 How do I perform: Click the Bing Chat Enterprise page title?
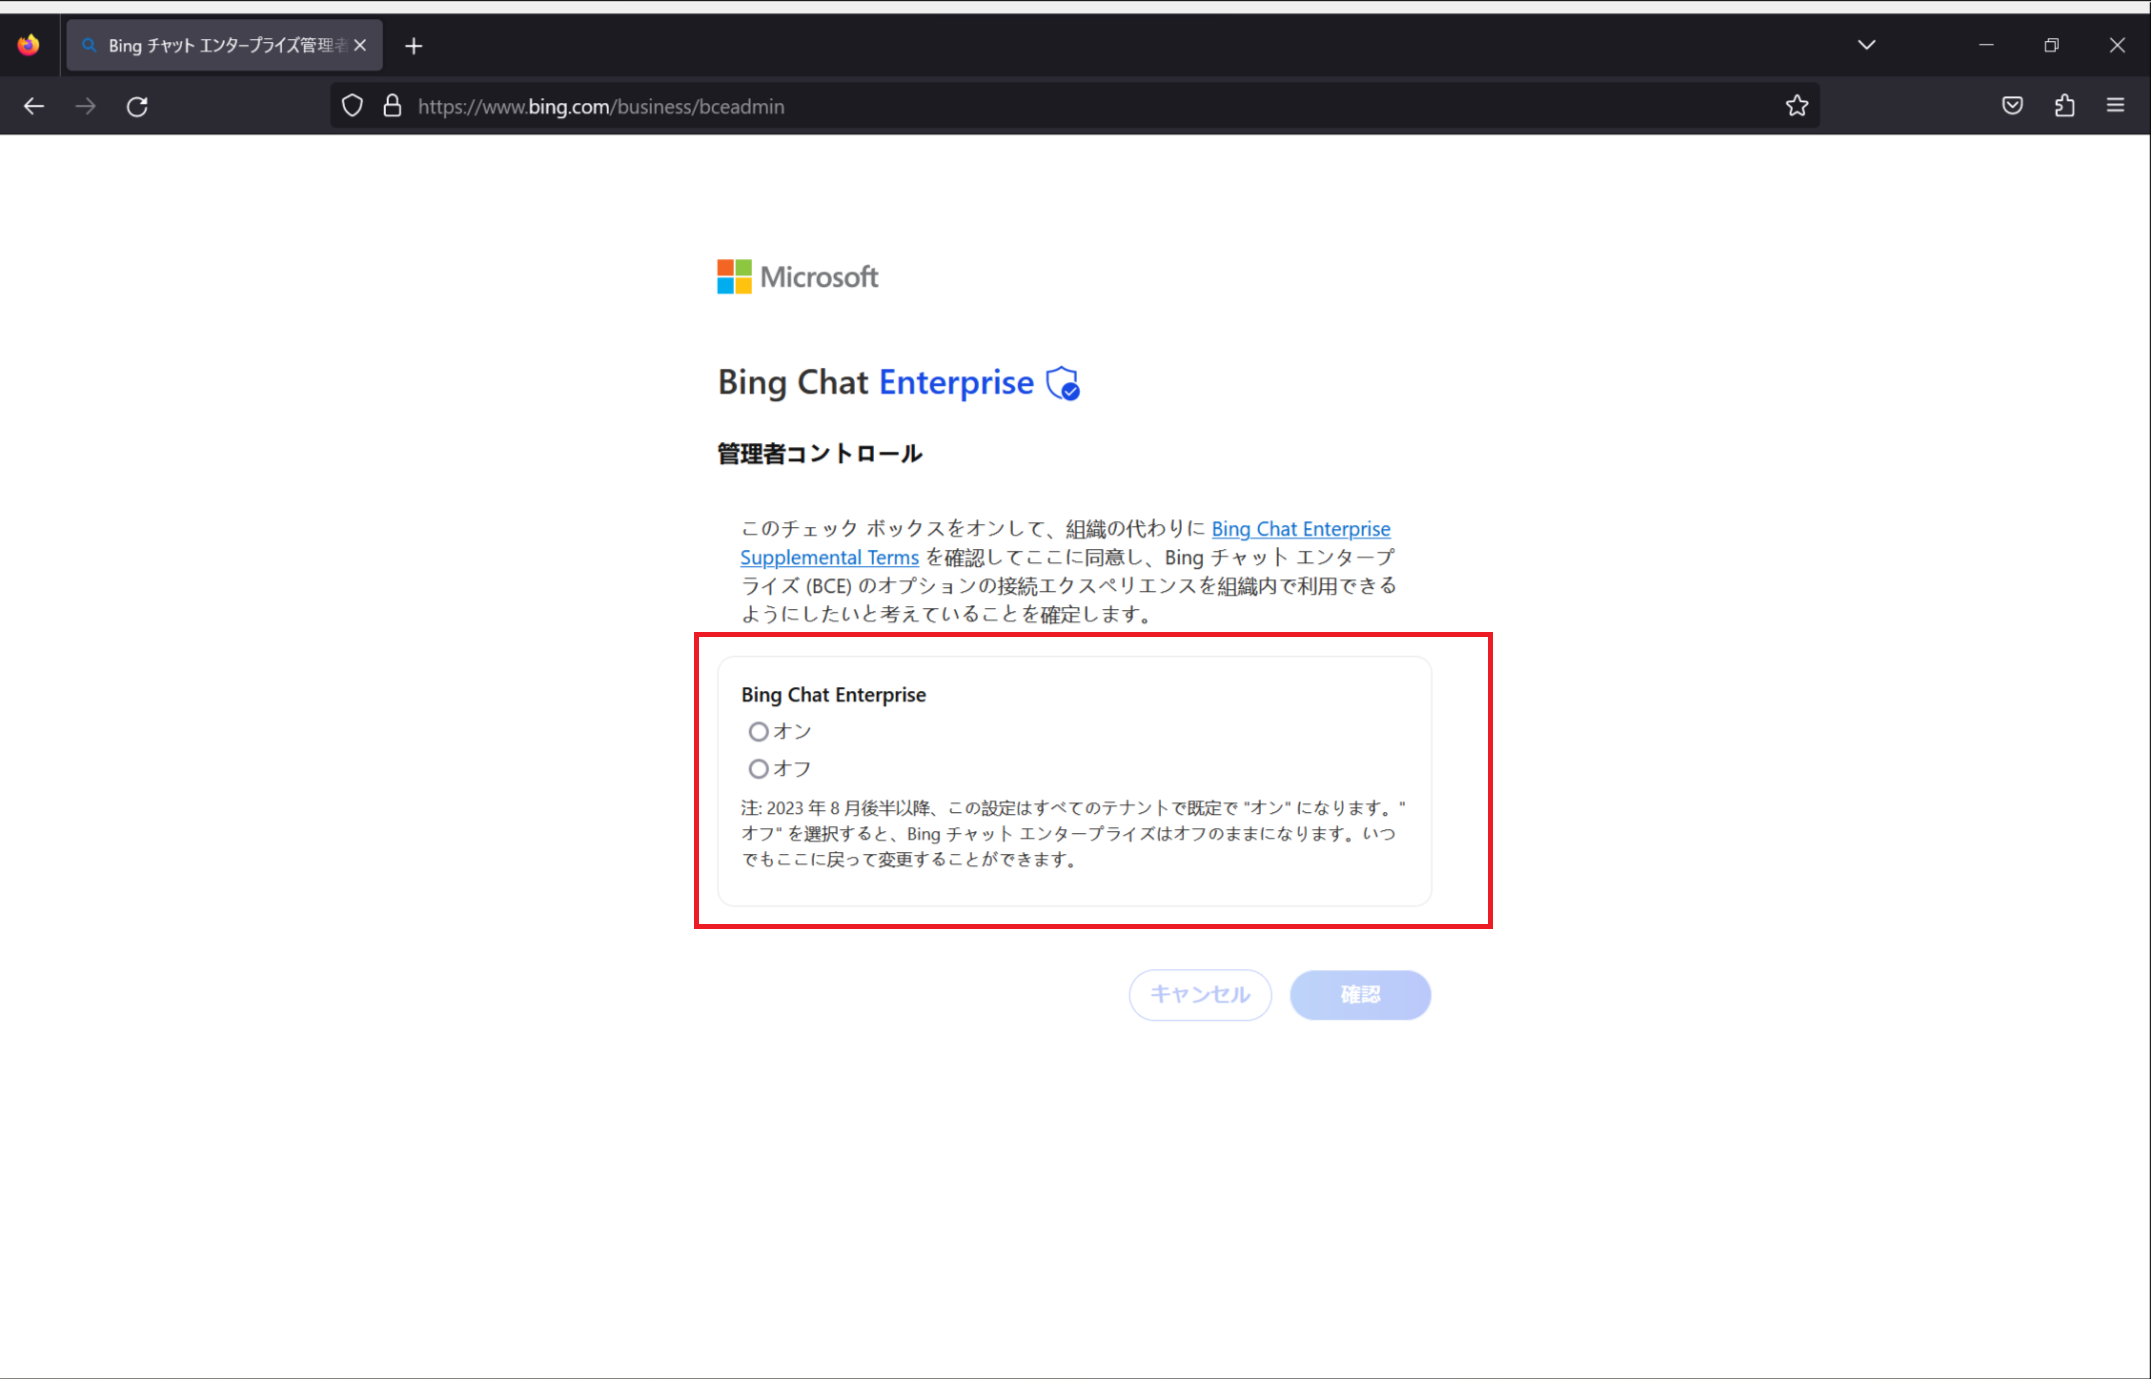click(x=876, y=383)
